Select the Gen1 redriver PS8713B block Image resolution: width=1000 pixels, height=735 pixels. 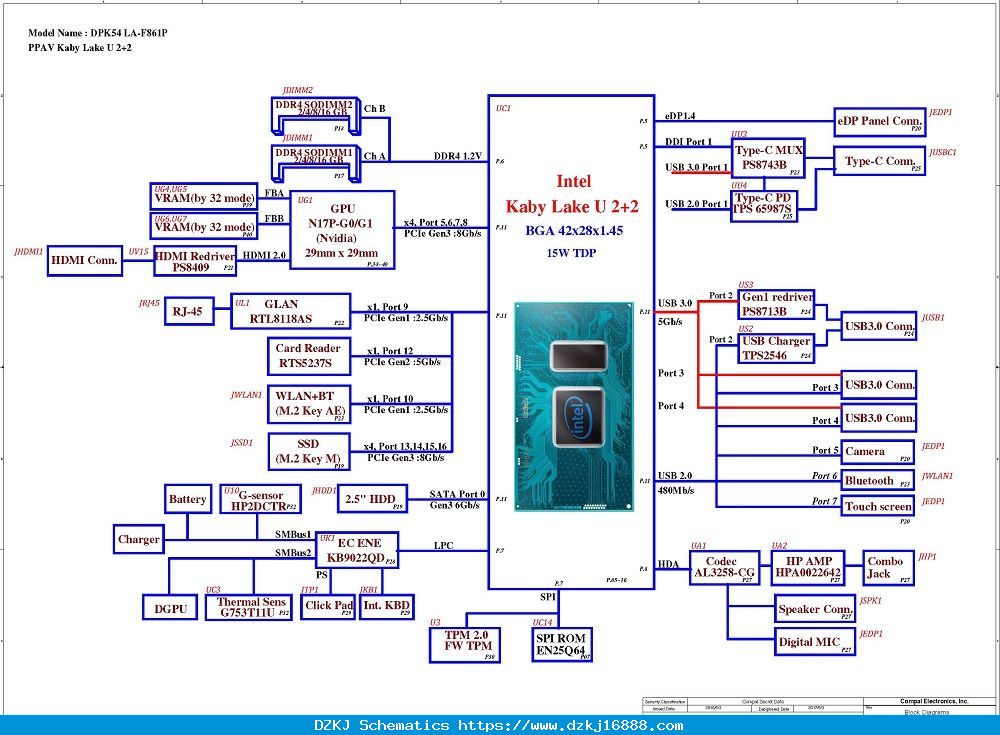776,304
